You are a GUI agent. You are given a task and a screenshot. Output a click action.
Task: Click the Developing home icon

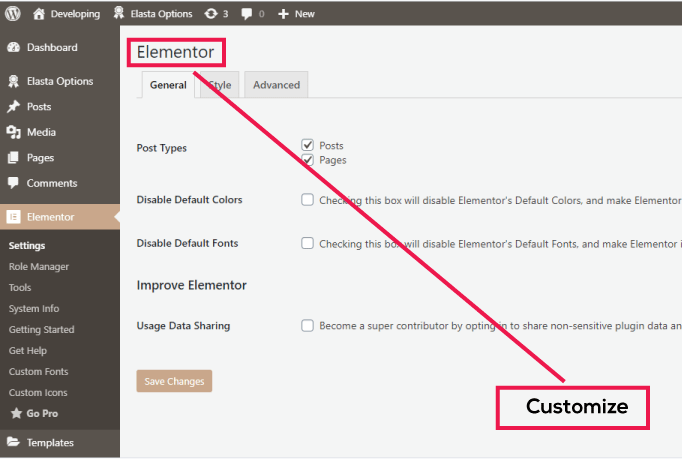click(39, 13)
